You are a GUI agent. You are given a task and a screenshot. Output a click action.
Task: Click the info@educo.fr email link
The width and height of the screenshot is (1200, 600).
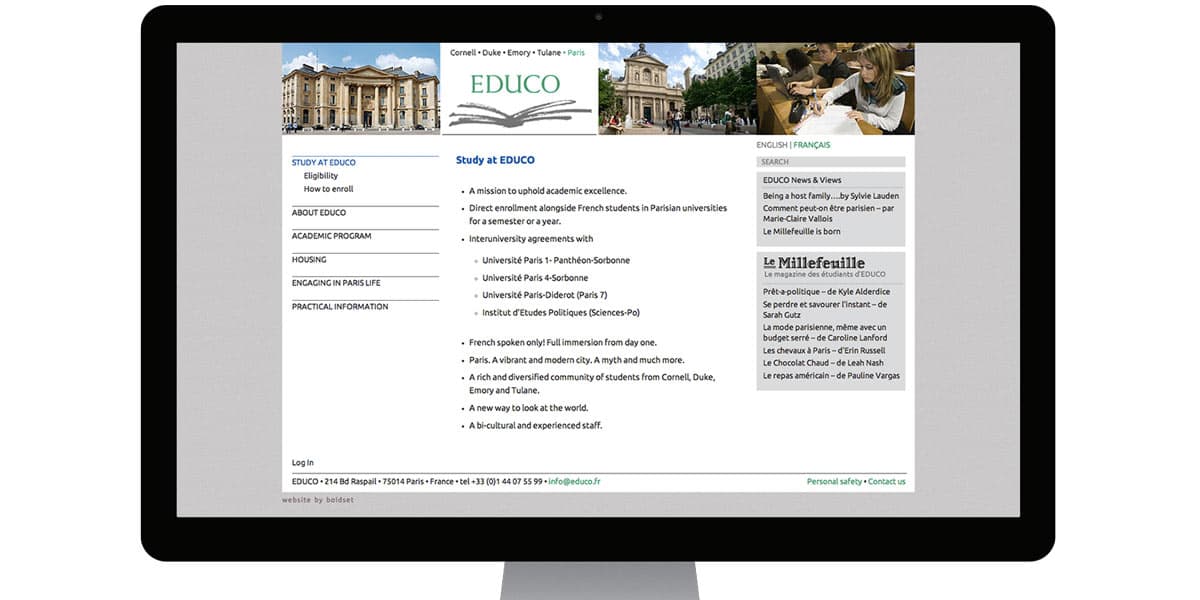coord(574,482)
